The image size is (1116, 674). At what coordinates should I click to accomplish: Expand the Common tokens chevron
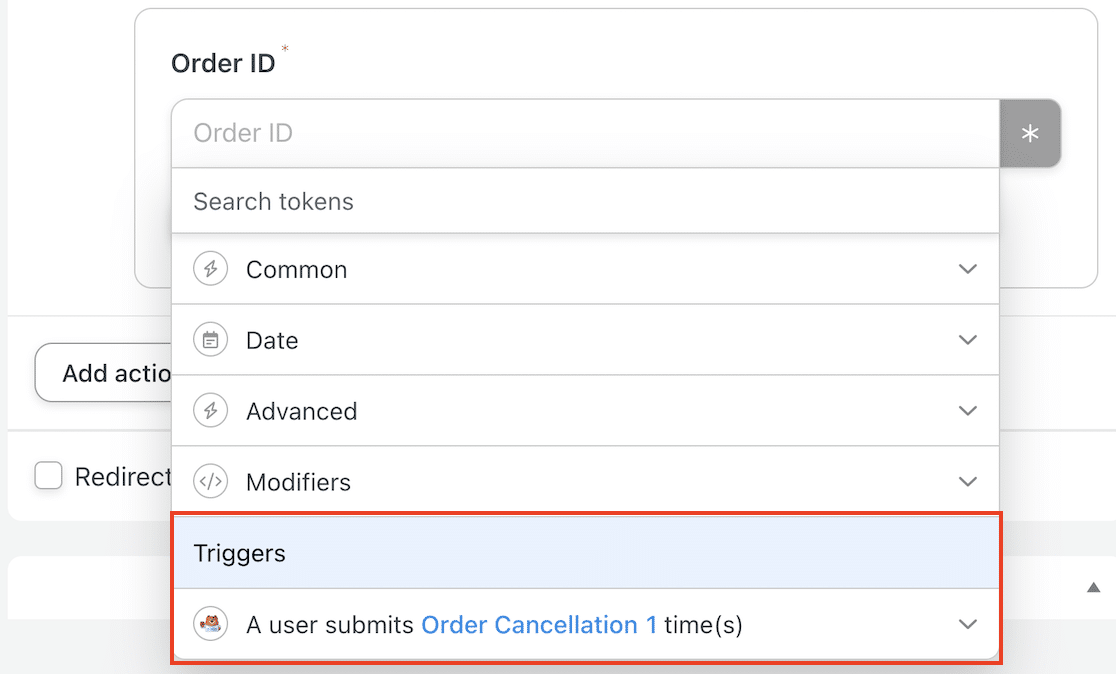click(967, 270)
